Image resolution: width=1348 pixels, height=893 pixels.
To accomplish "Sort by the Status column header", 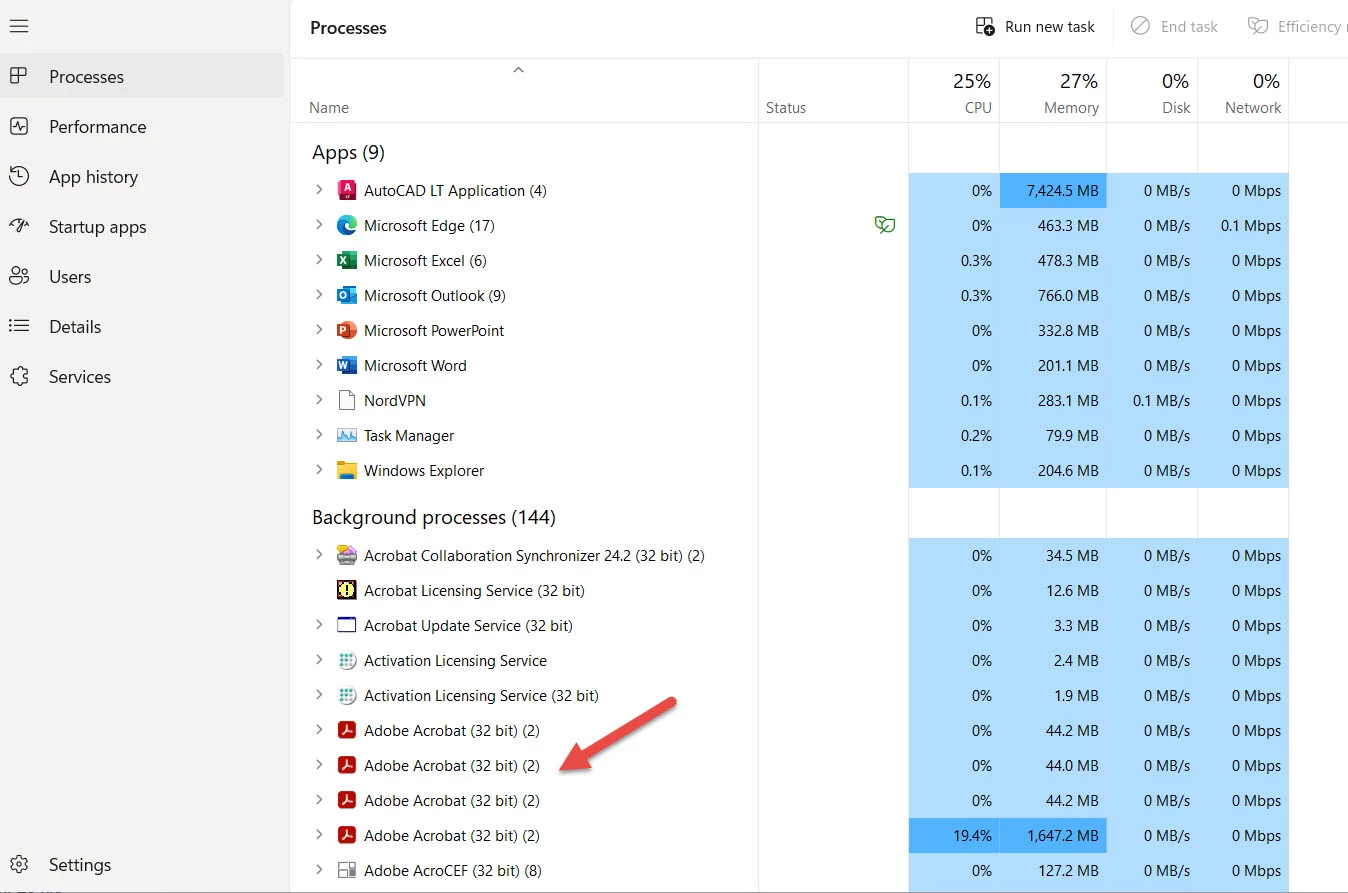I will coord(834,91).
